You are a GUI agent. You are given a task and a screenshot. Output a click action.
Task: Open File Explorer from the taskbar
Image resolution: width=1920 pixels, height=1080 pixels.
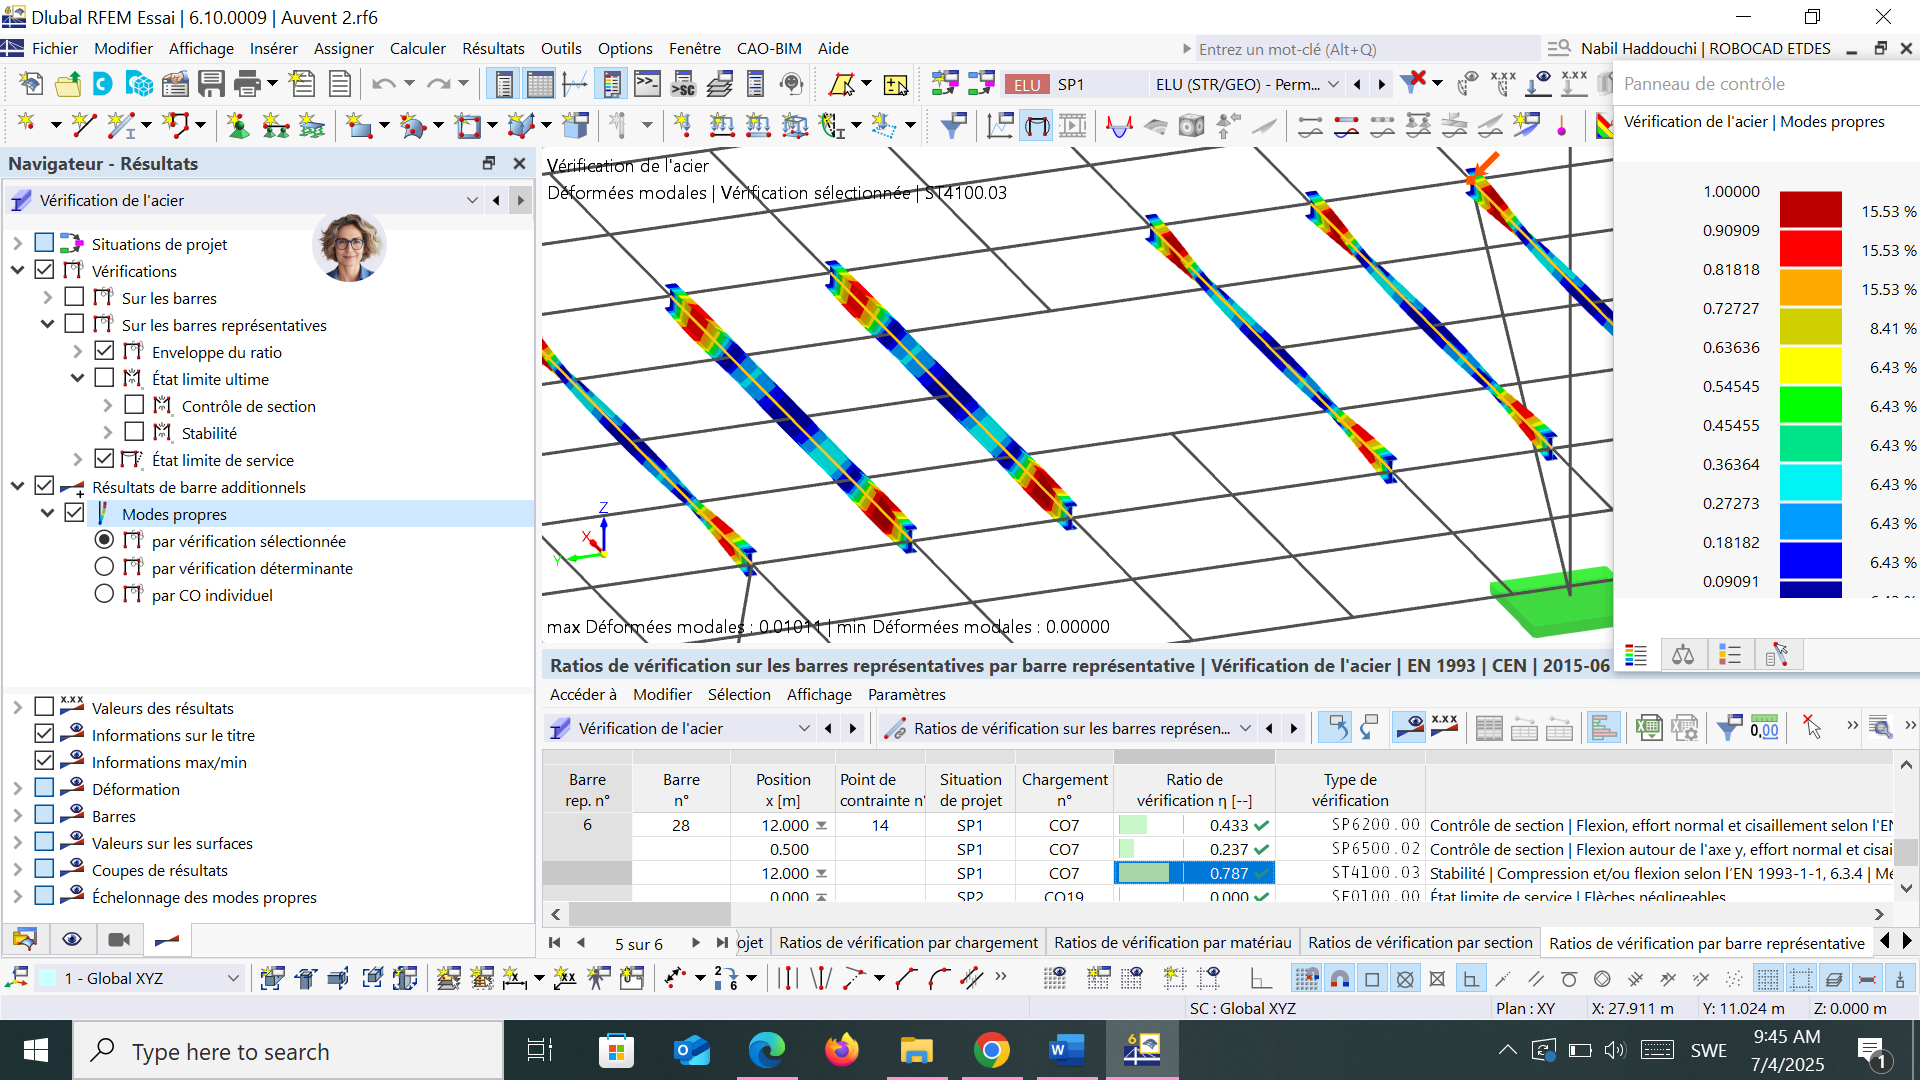[x=916, y=1050]
